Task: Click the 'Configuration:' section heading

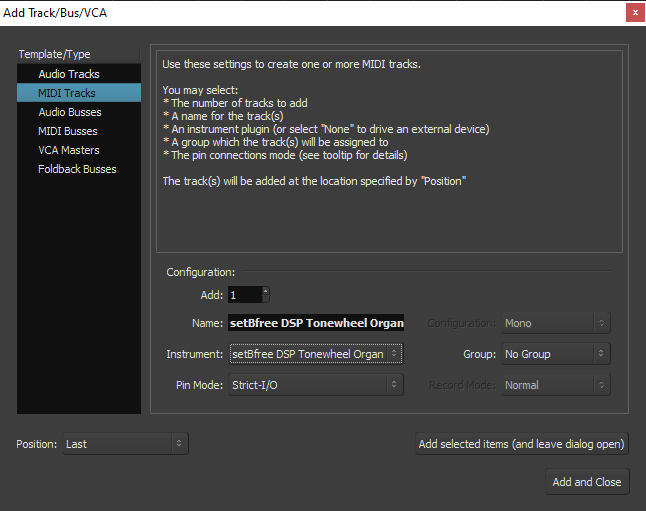Action: point(201,272)
